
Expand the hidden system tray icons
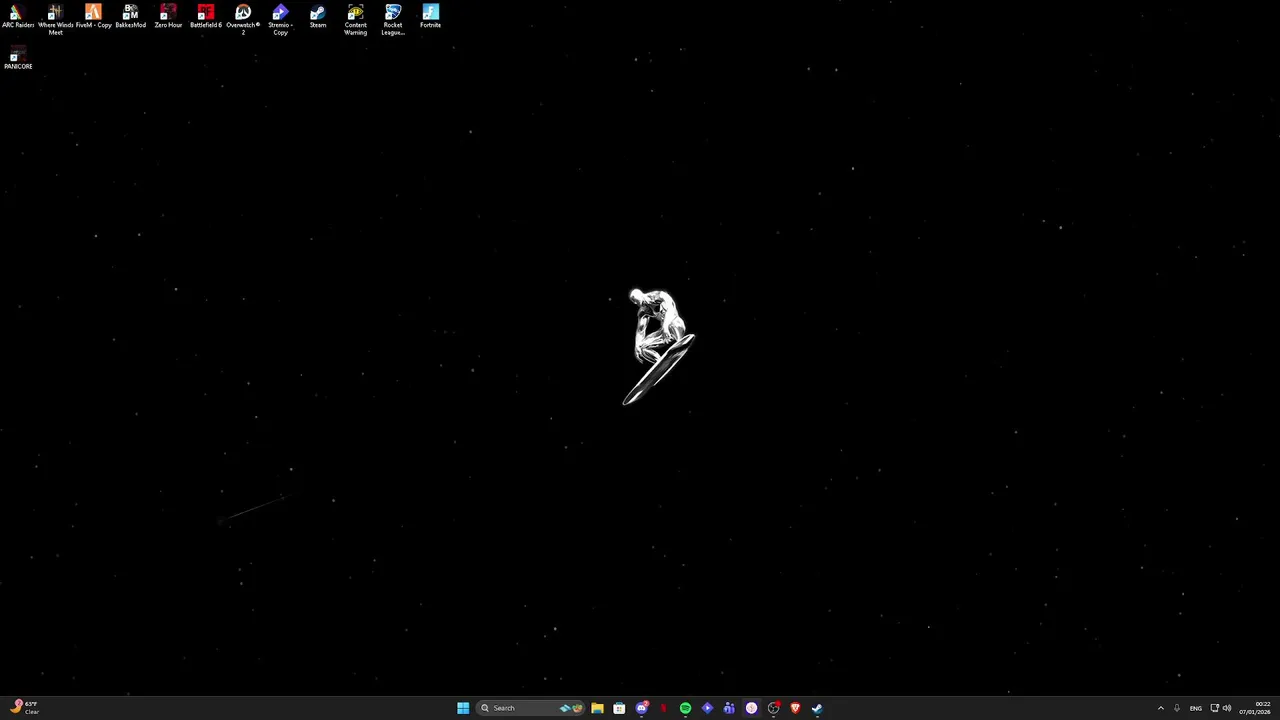[1160, 708]
